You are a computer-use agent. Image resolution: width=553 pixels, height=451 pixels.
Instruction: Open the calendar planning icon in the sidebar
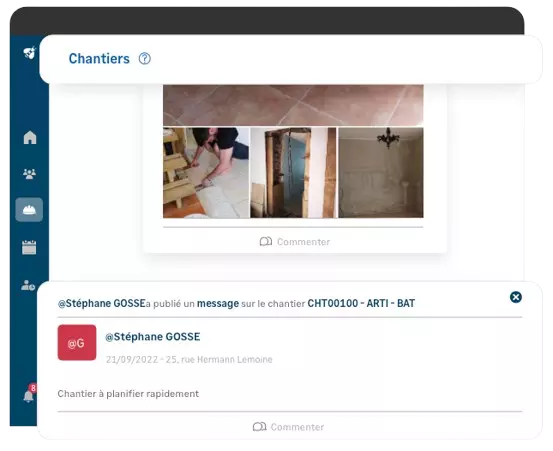pos(29,247)
